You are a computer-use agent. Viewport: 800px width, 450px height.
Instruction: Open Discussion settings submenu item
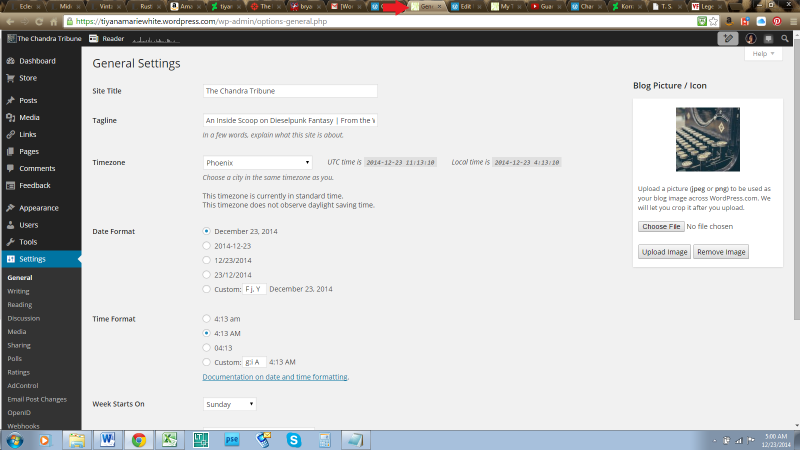coord(23,318)
